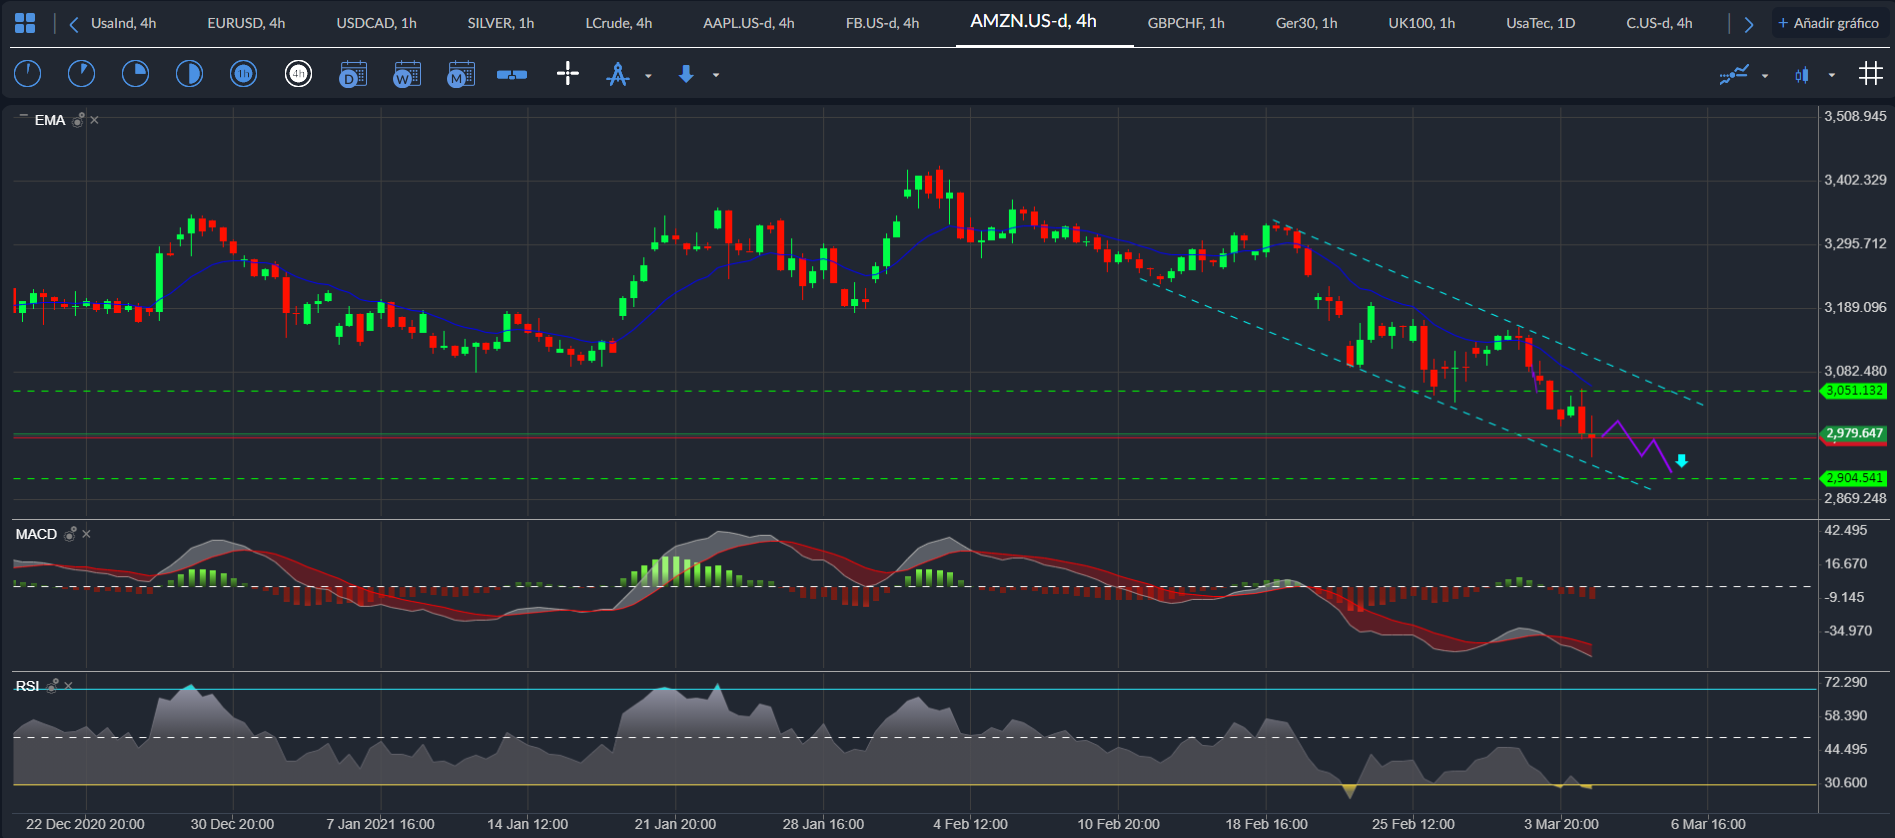Click the 3,051.132 price level label
1895x838 pixels.
coord(1854,391)
